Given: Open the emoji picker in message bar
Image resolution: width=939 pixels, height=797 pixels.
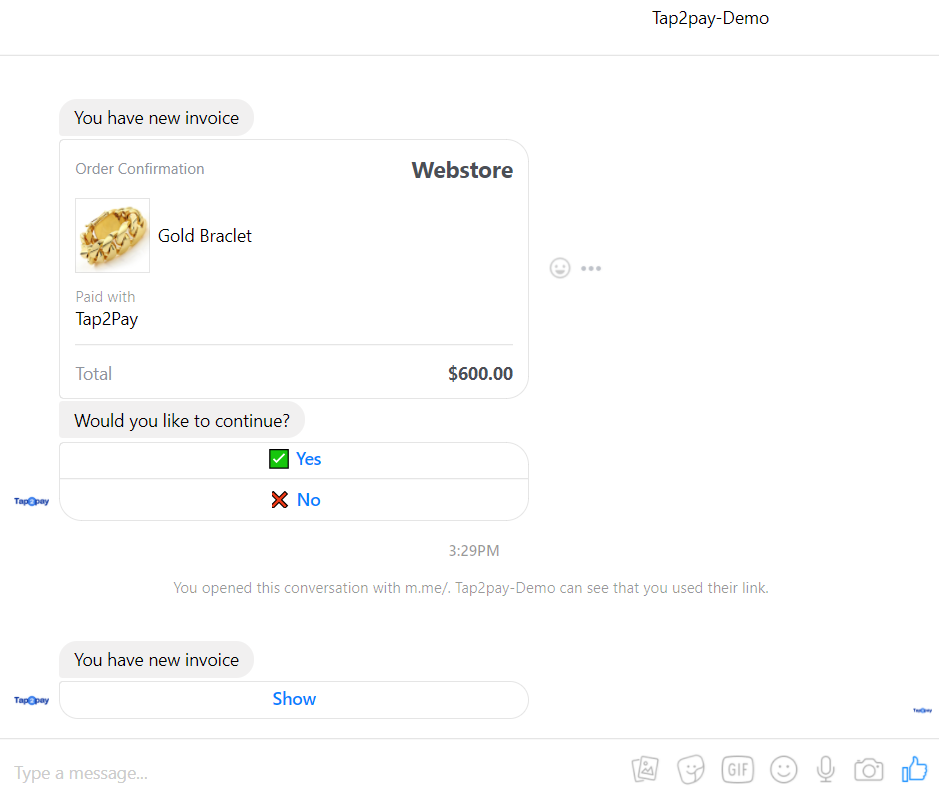Looking at the screenshot, I should pyautogui.click(x=783, y=769).
